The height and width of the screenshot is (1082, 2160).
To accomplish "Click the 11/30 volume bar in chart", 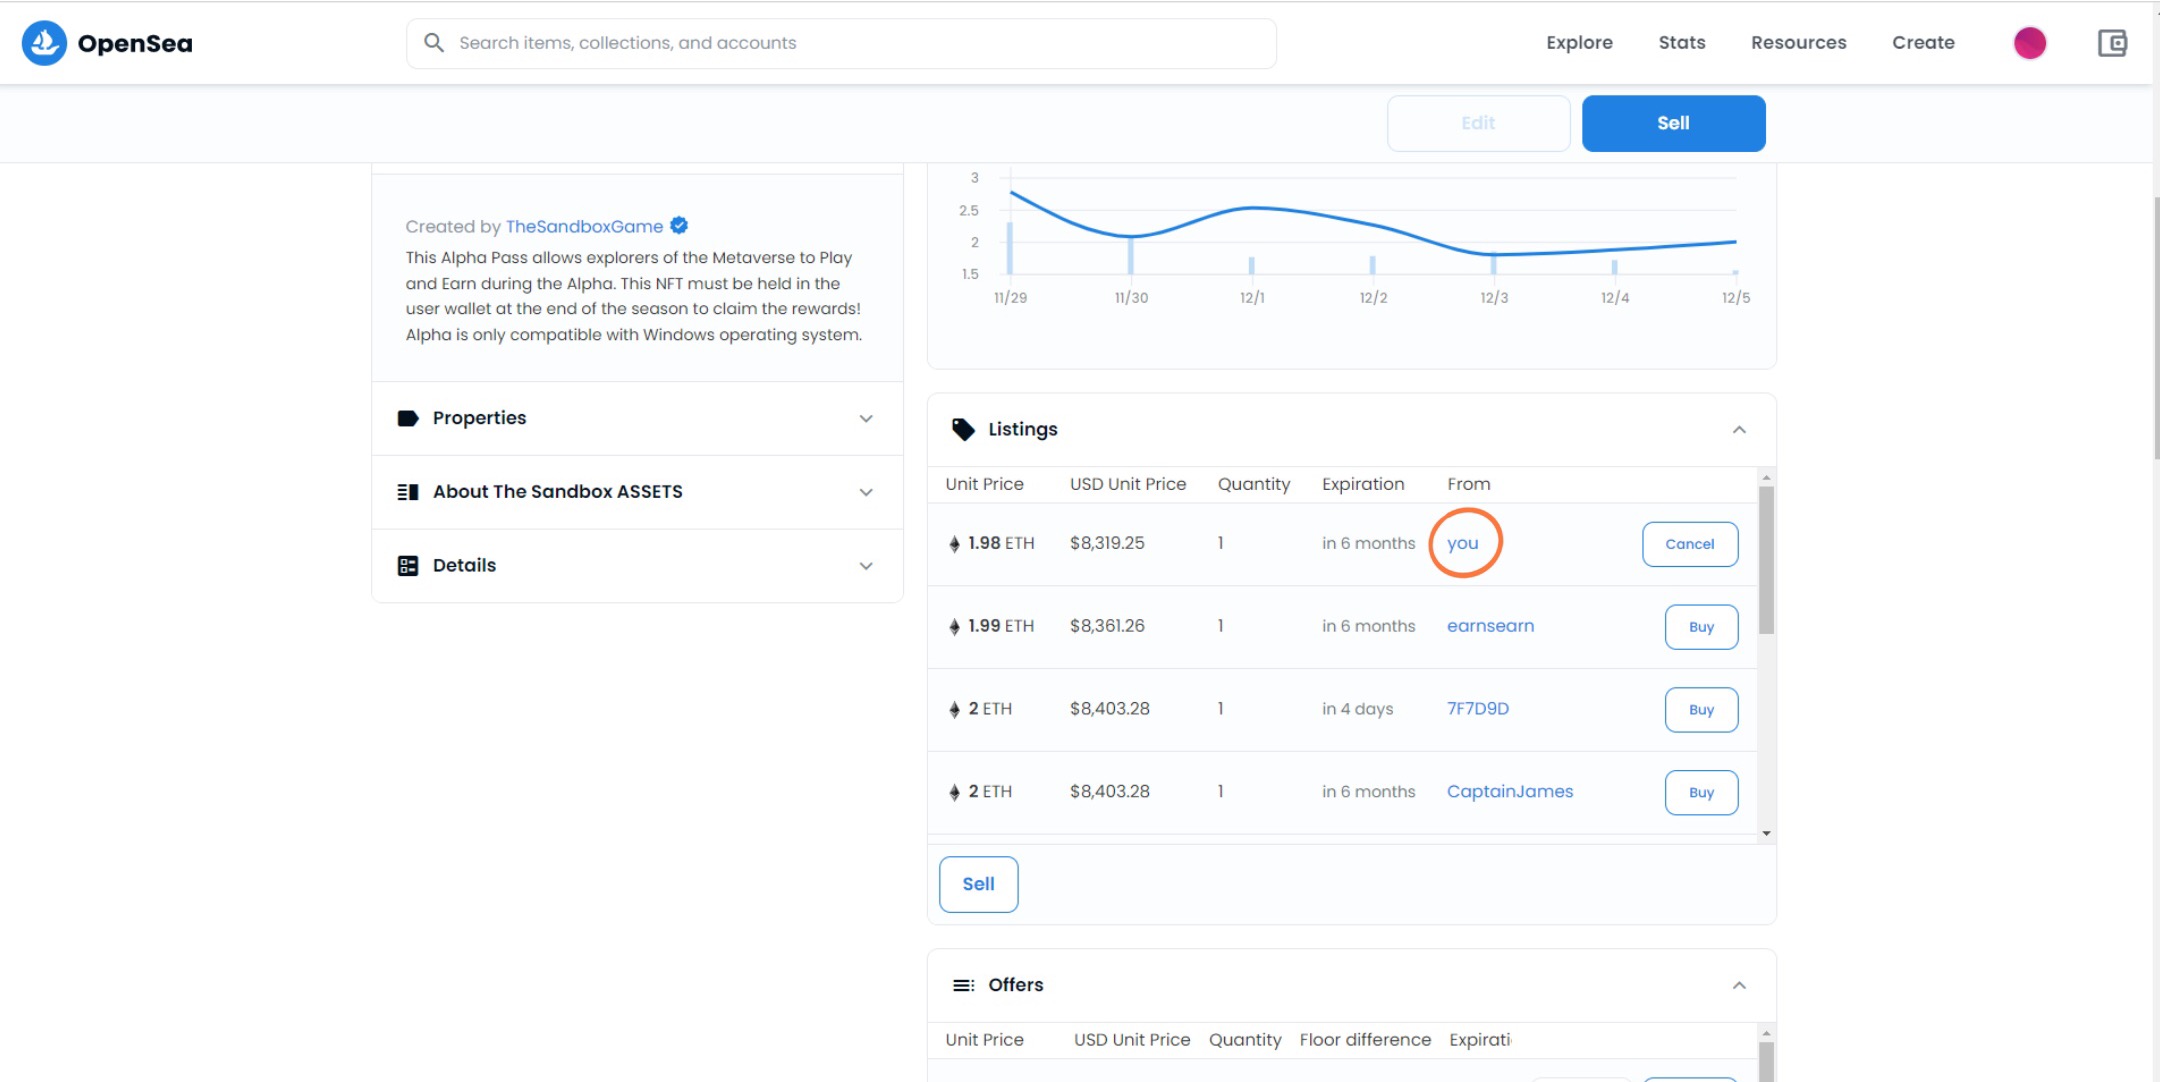I will click(x=1131, y=255).
